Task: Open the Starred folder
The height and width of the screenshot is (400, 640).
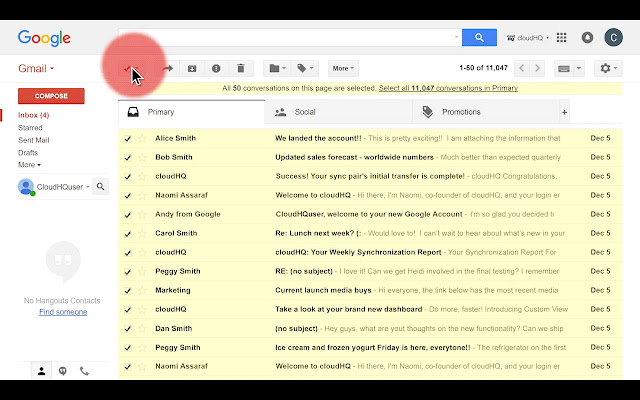Action: click(30, 128)
